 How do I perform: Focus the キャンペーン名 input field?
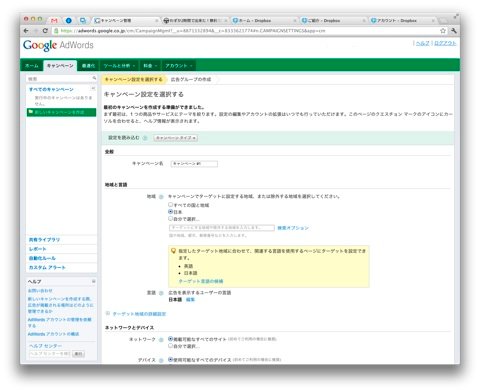194,164
